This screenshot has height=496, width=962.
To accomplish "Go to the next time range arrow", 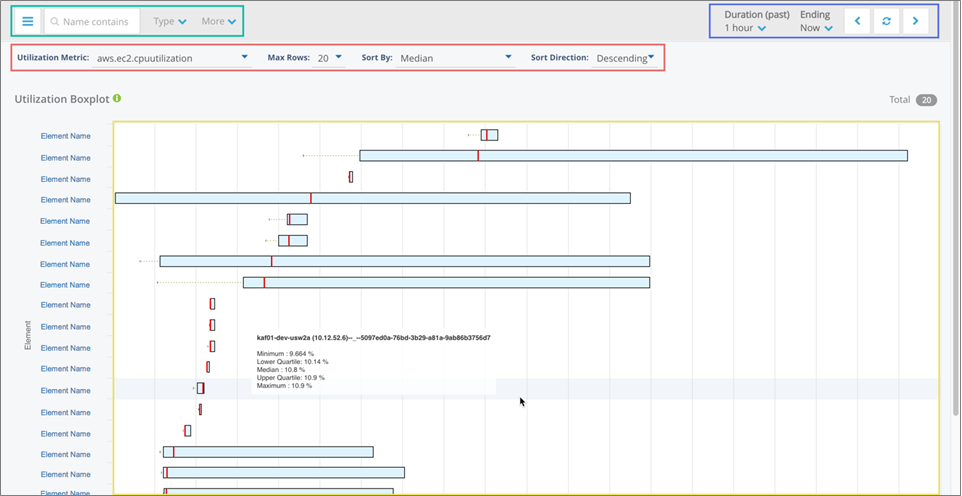I will tap(915, 21).
